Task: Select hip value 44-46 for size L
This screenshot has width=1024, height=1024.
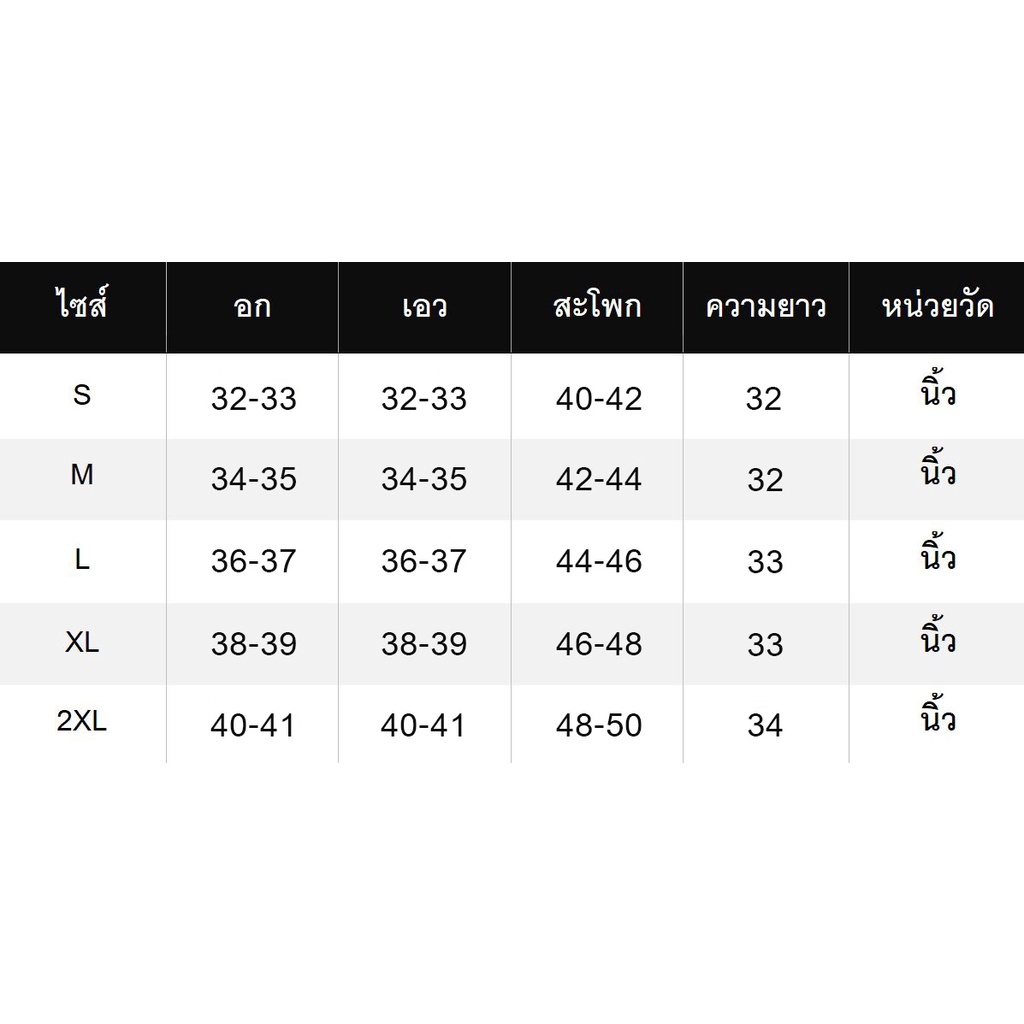Action: pos(599,561)
